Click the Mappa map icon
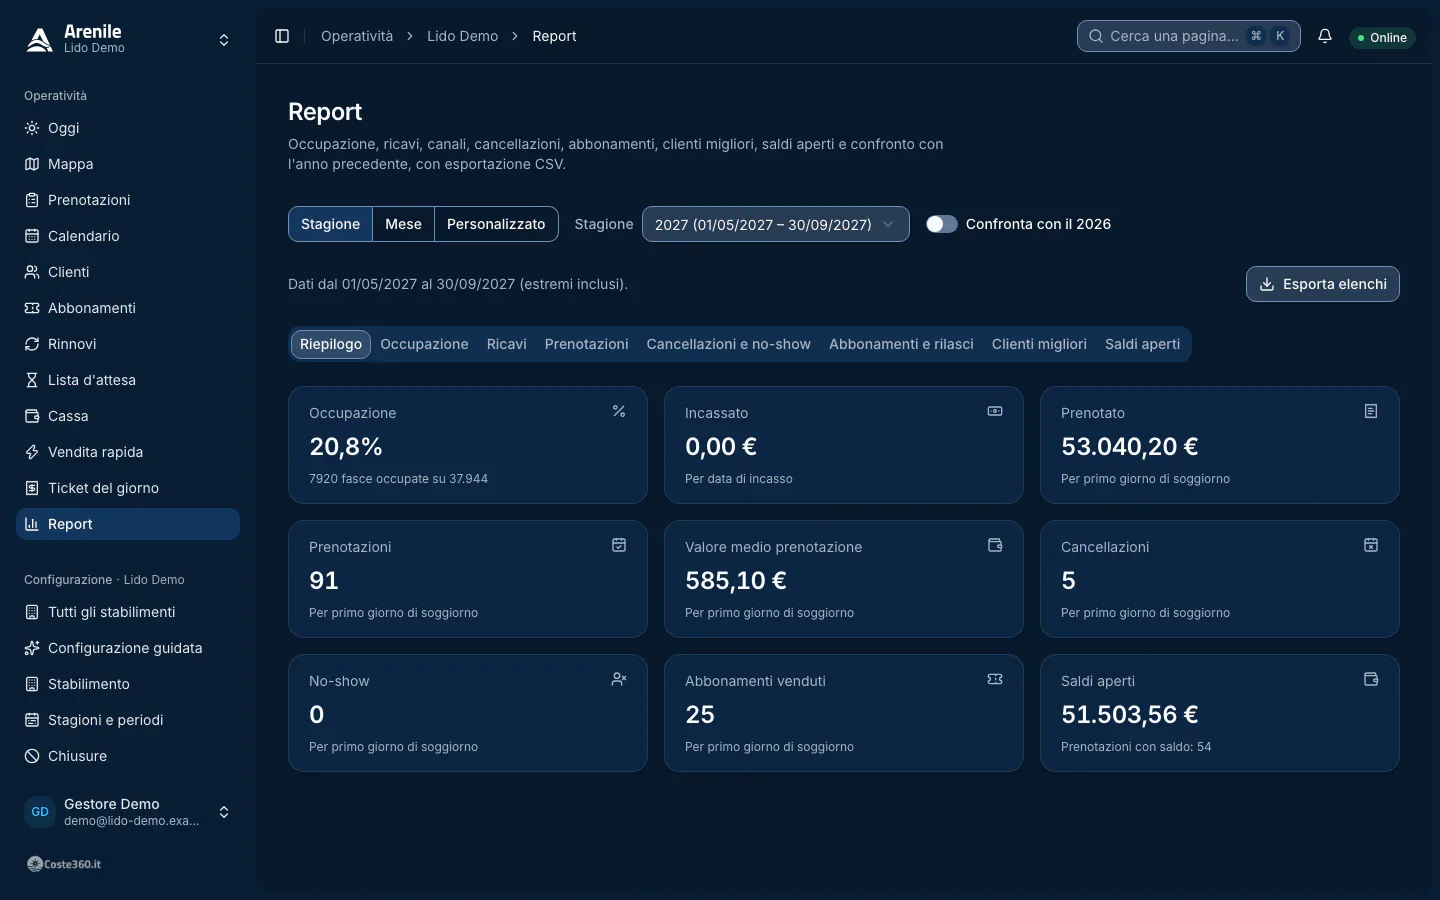Viewport: 1440px width, 900px height. pyautogui.click(x=32, y=164)
